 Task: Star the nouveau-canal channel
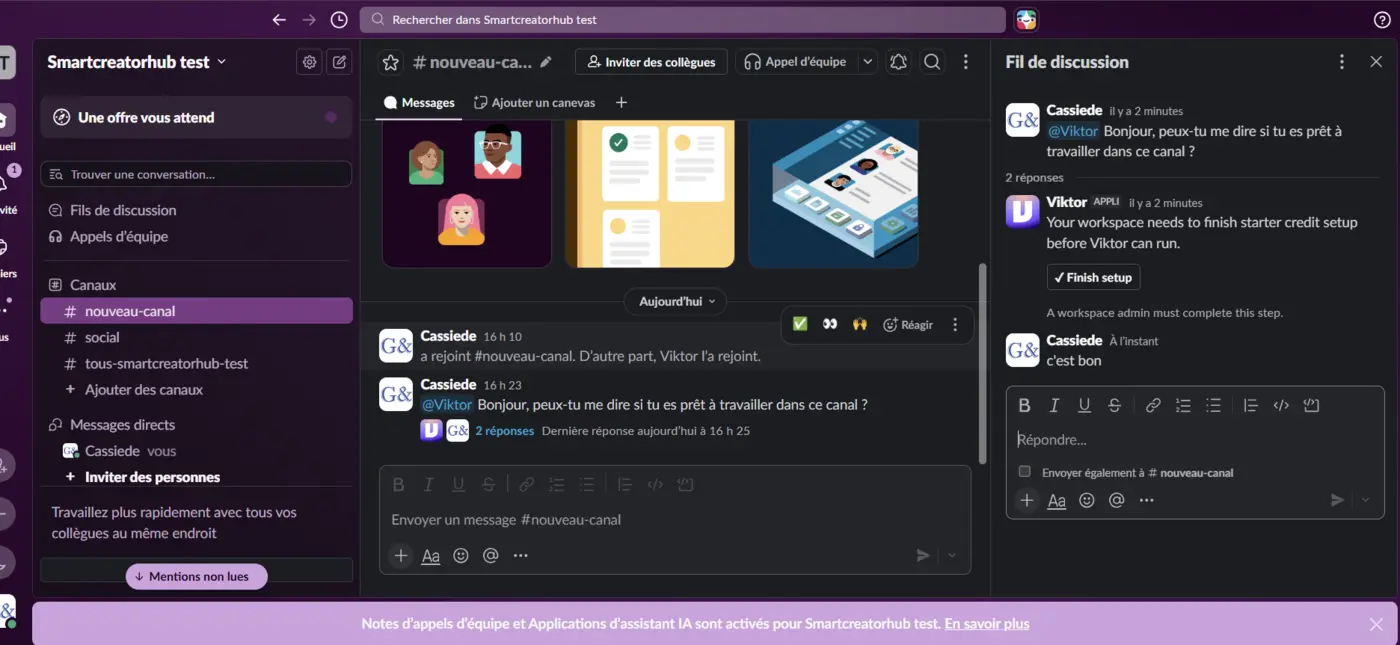tap(391, 62)
